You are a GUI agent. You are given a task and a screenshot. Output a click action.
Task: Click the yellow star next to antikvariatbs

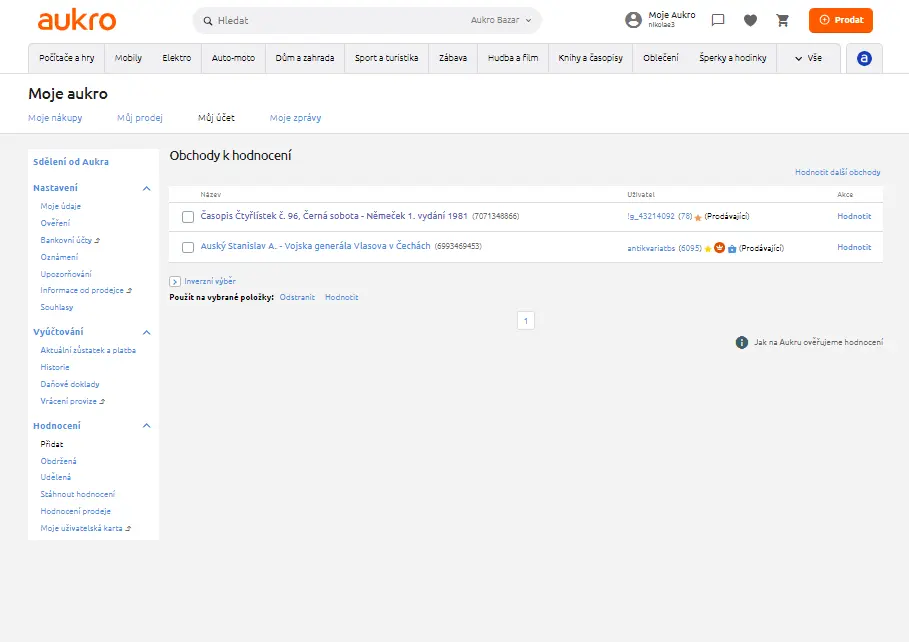point(708,249)
